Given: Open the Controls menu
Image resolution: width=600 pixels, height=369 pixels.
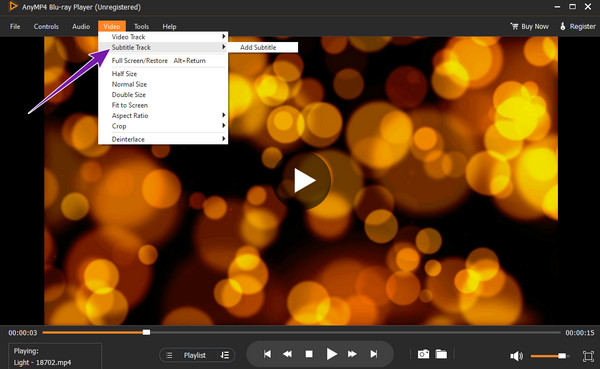Looking at the screenshot, I should click(46, 26).
